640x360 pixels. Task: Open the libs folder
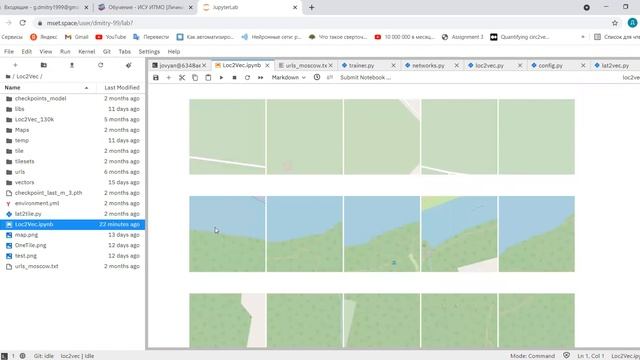tap(73, 109)
